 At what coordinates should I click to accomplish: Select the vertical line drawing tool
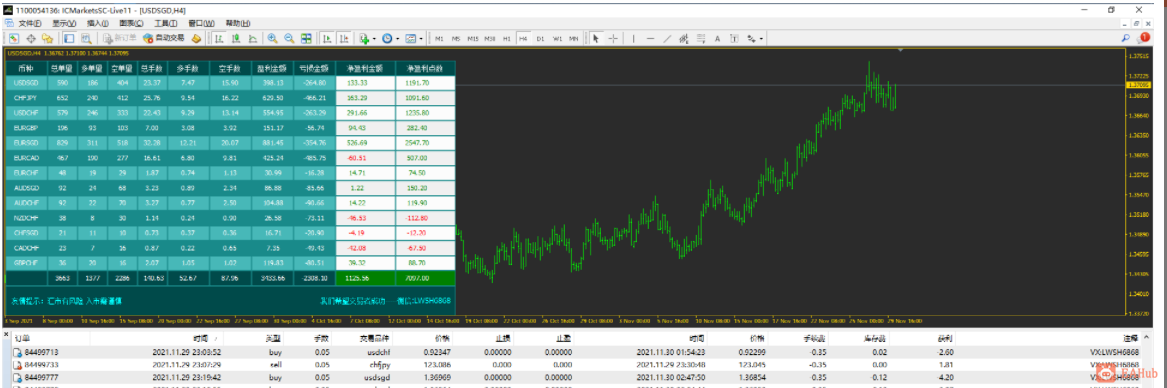[x=633, y=38]
